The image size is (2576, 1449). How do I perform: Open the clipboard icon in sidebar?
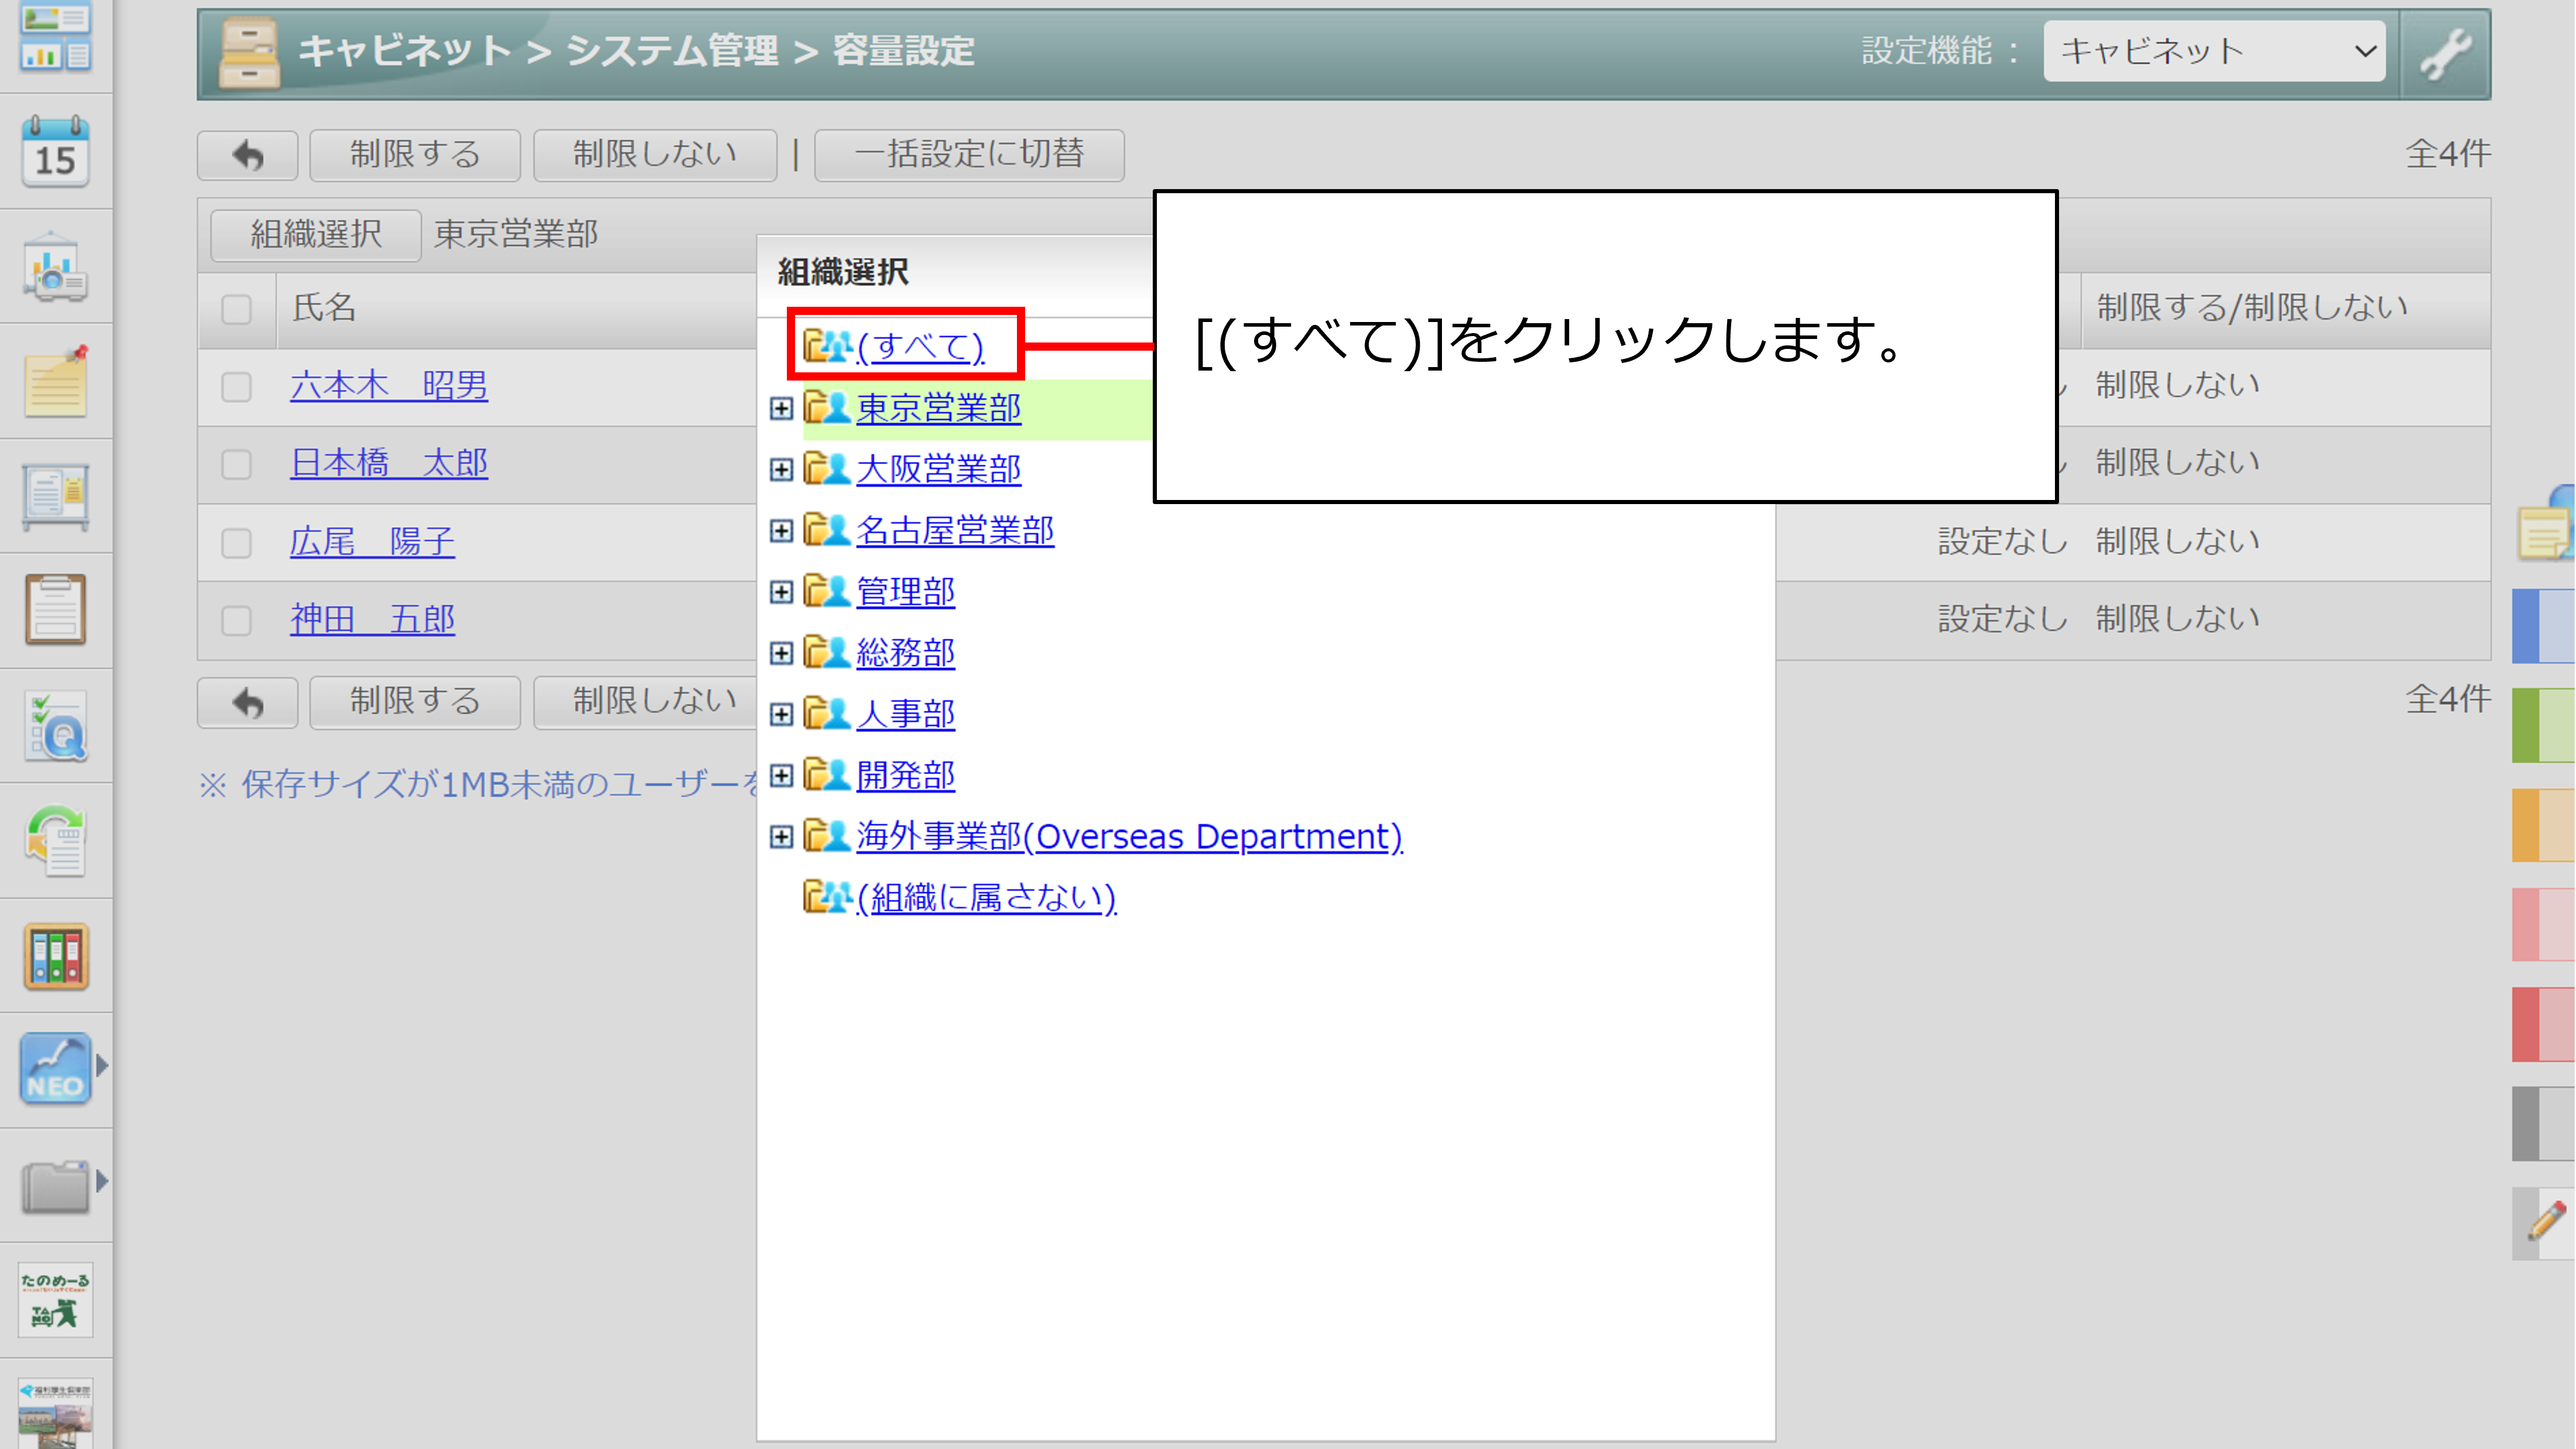pos(55,609)
